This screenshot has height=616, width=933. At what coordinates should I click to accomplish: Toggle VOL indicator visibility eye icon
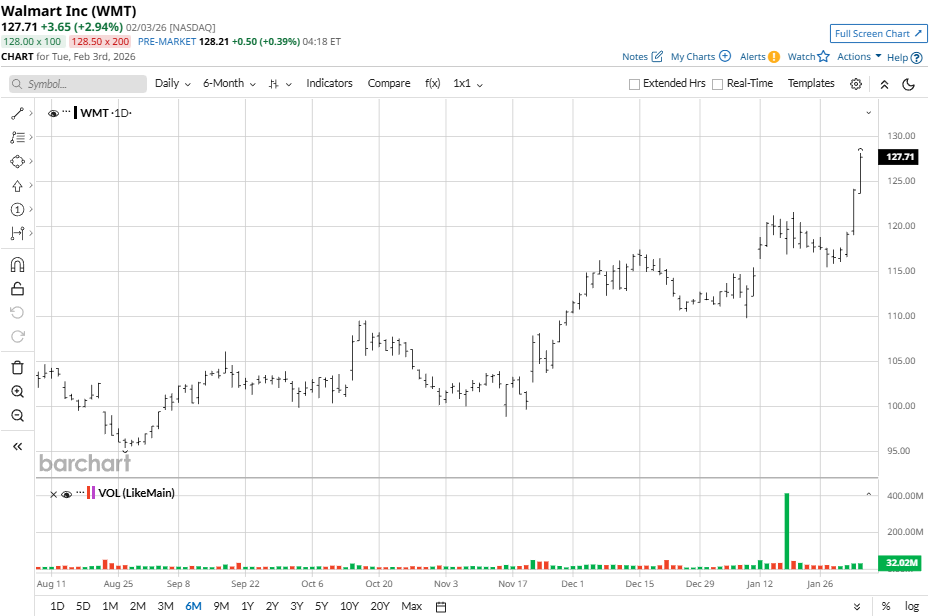click(67, 494)
